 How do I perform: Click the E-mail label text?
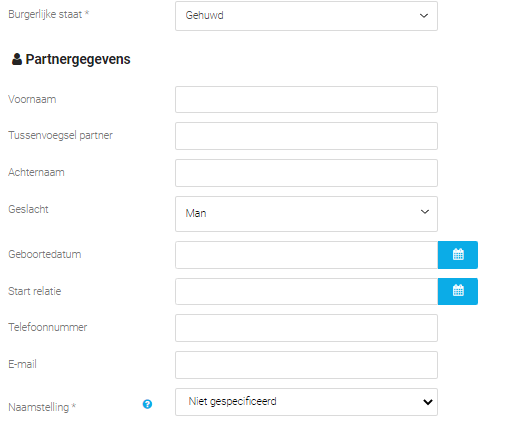point(22,364)
